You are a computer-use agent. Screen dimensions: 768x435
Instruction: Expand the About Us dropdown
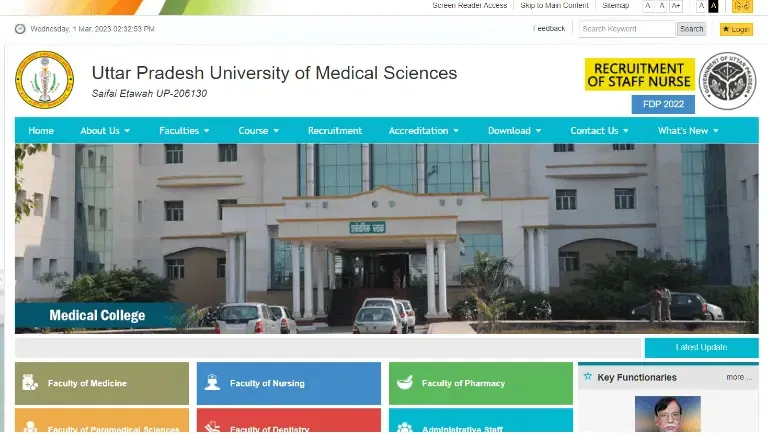pyautogui.click(x=105, y=131)
